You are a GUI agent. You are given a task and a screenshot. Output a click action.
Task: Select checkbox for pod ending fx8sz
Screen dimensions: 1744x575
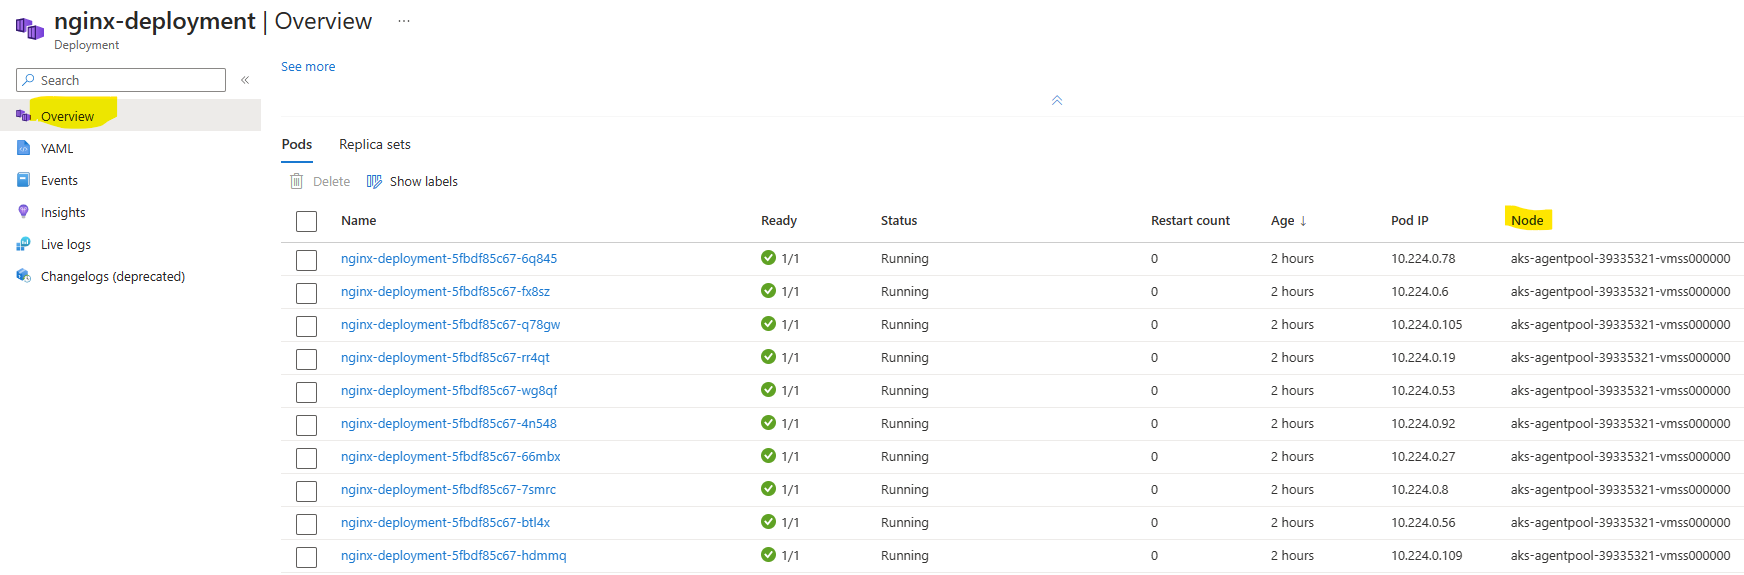pyautogui.click(x=307, y=293)
